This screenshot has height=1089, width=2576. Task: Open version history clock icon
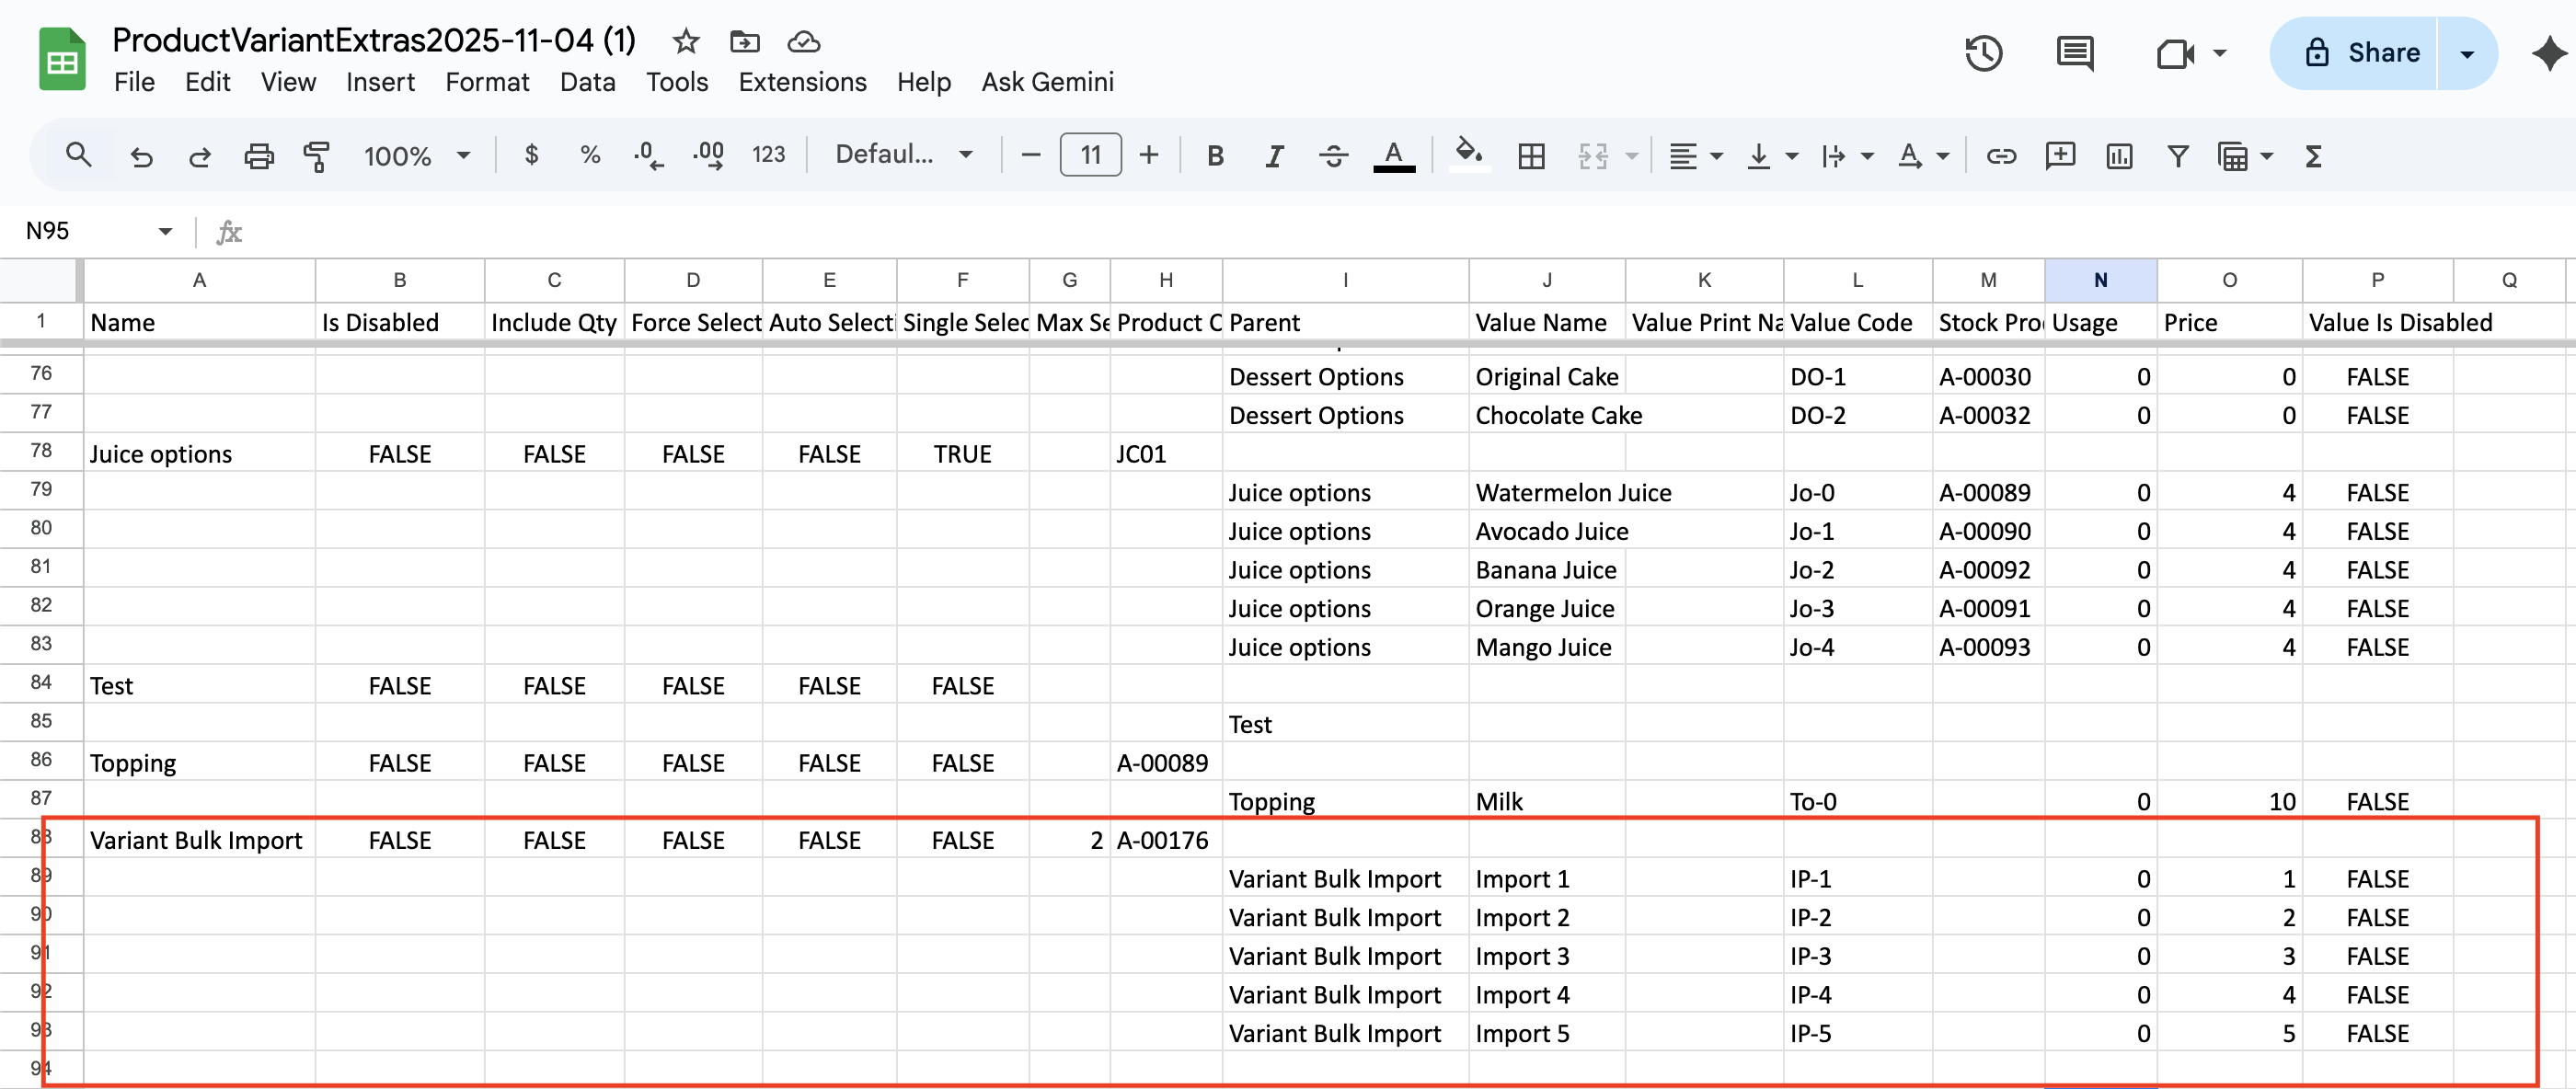1983,53
